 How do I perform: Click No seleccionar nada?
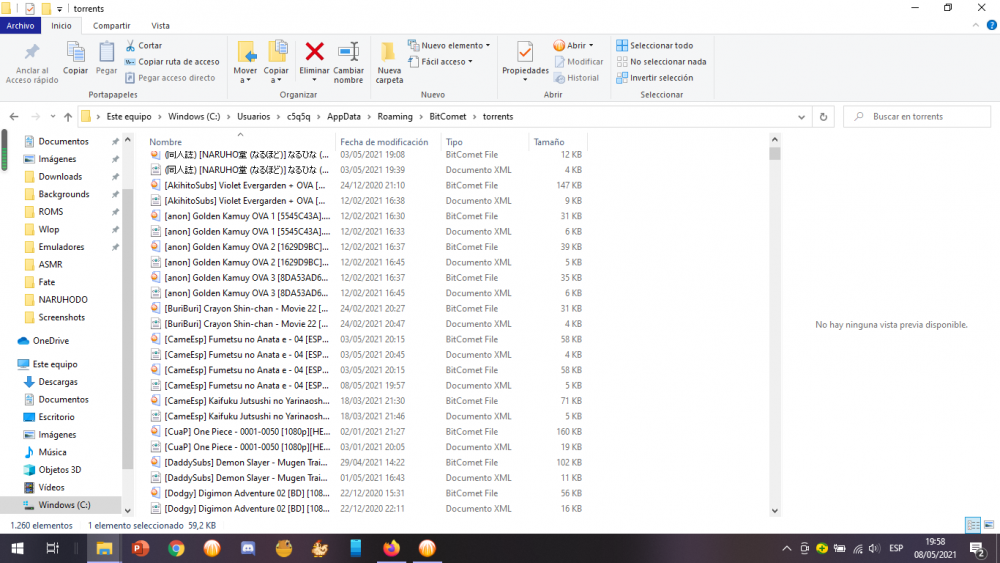point(661,62)
